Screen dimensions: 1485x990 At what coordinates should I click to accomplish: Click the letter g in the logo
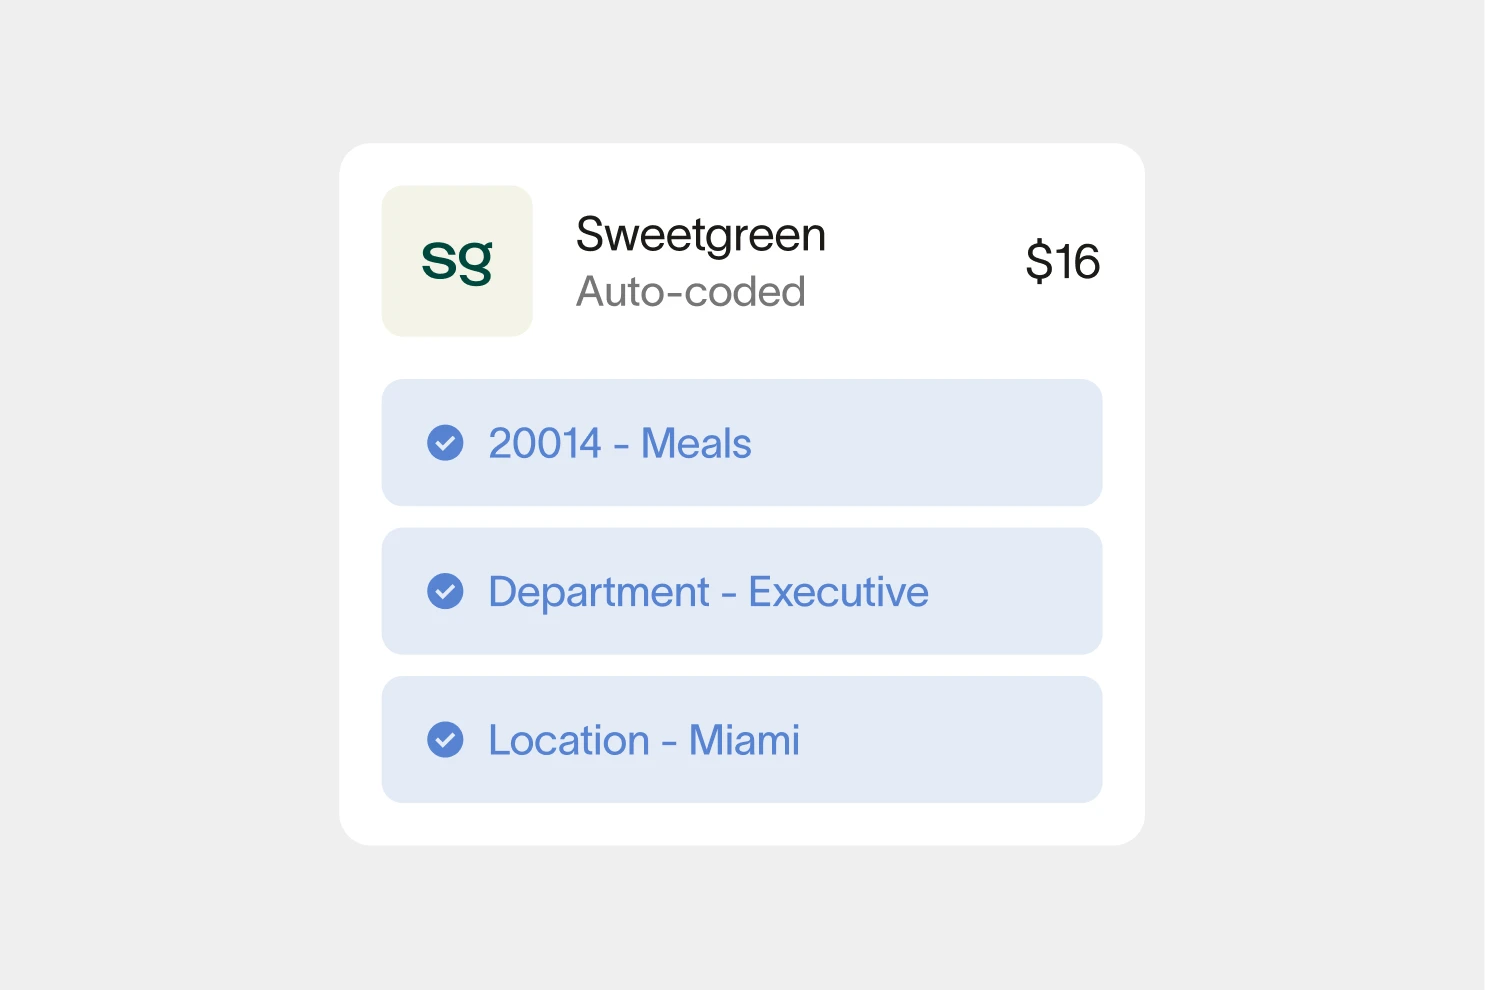click(477, 263)
